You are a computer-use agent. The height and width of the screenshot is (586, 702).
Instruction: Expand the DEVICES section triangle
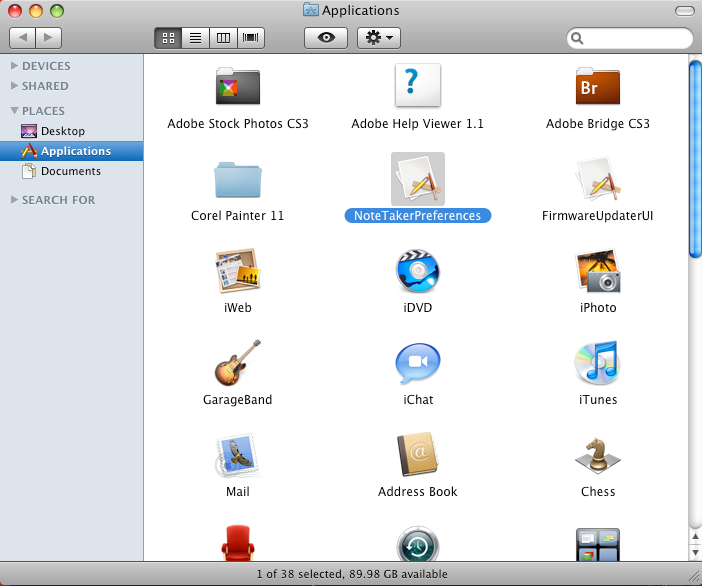point(14,66)
